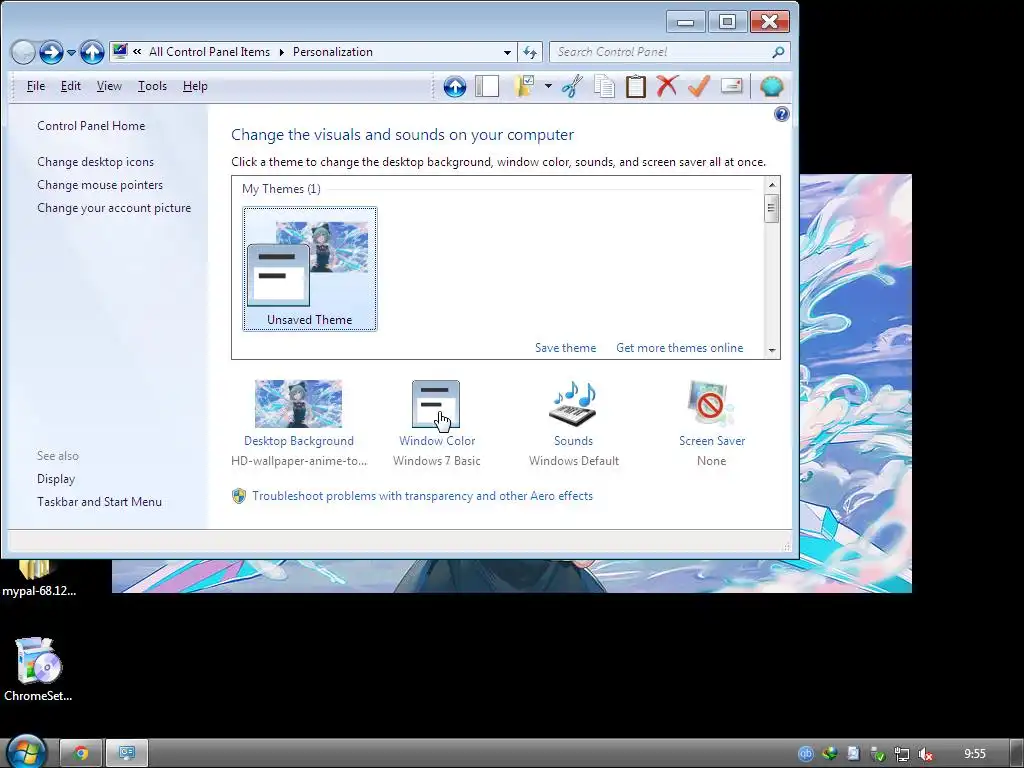This screenshot has height=768, width=1024.
Task: Click the Show desktop button on the taskbar
Action: 1017,754
